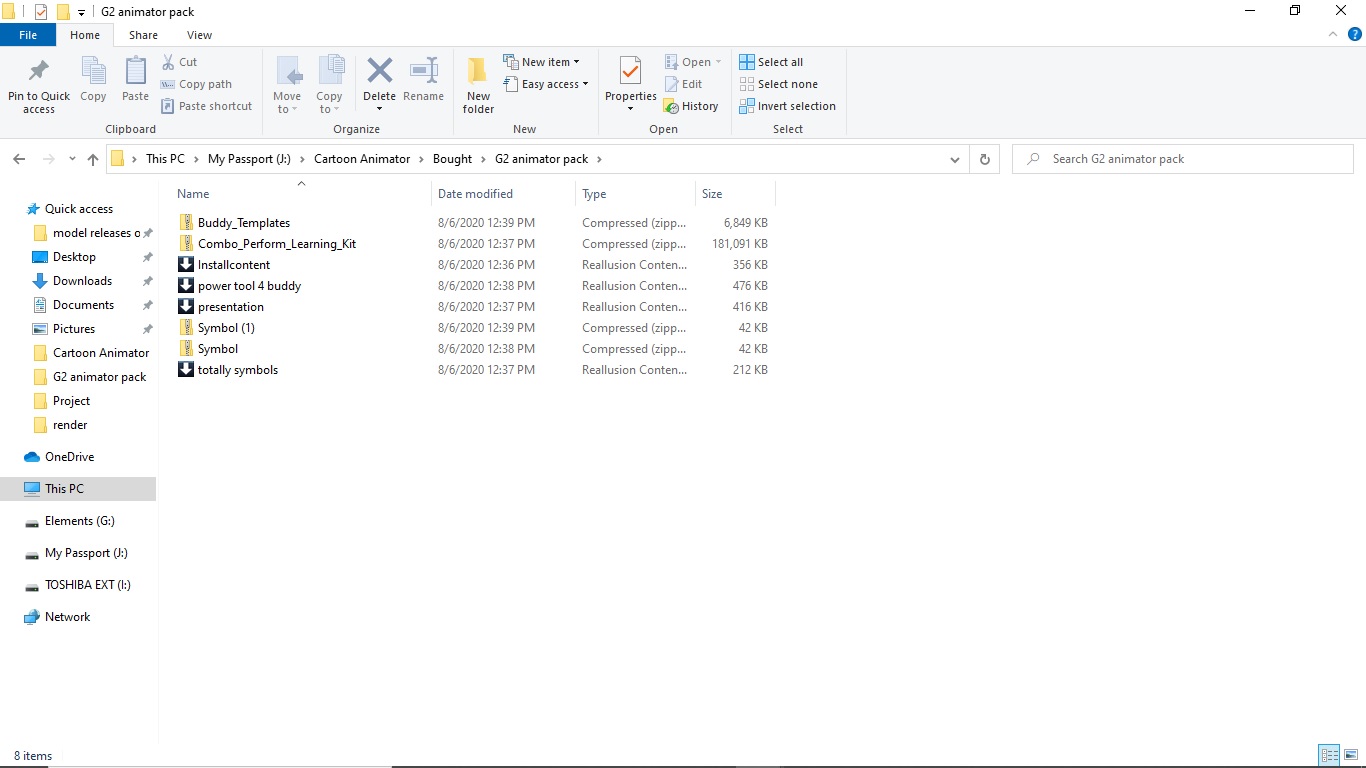Click Paste shortcut command

[x=207, y=106]
